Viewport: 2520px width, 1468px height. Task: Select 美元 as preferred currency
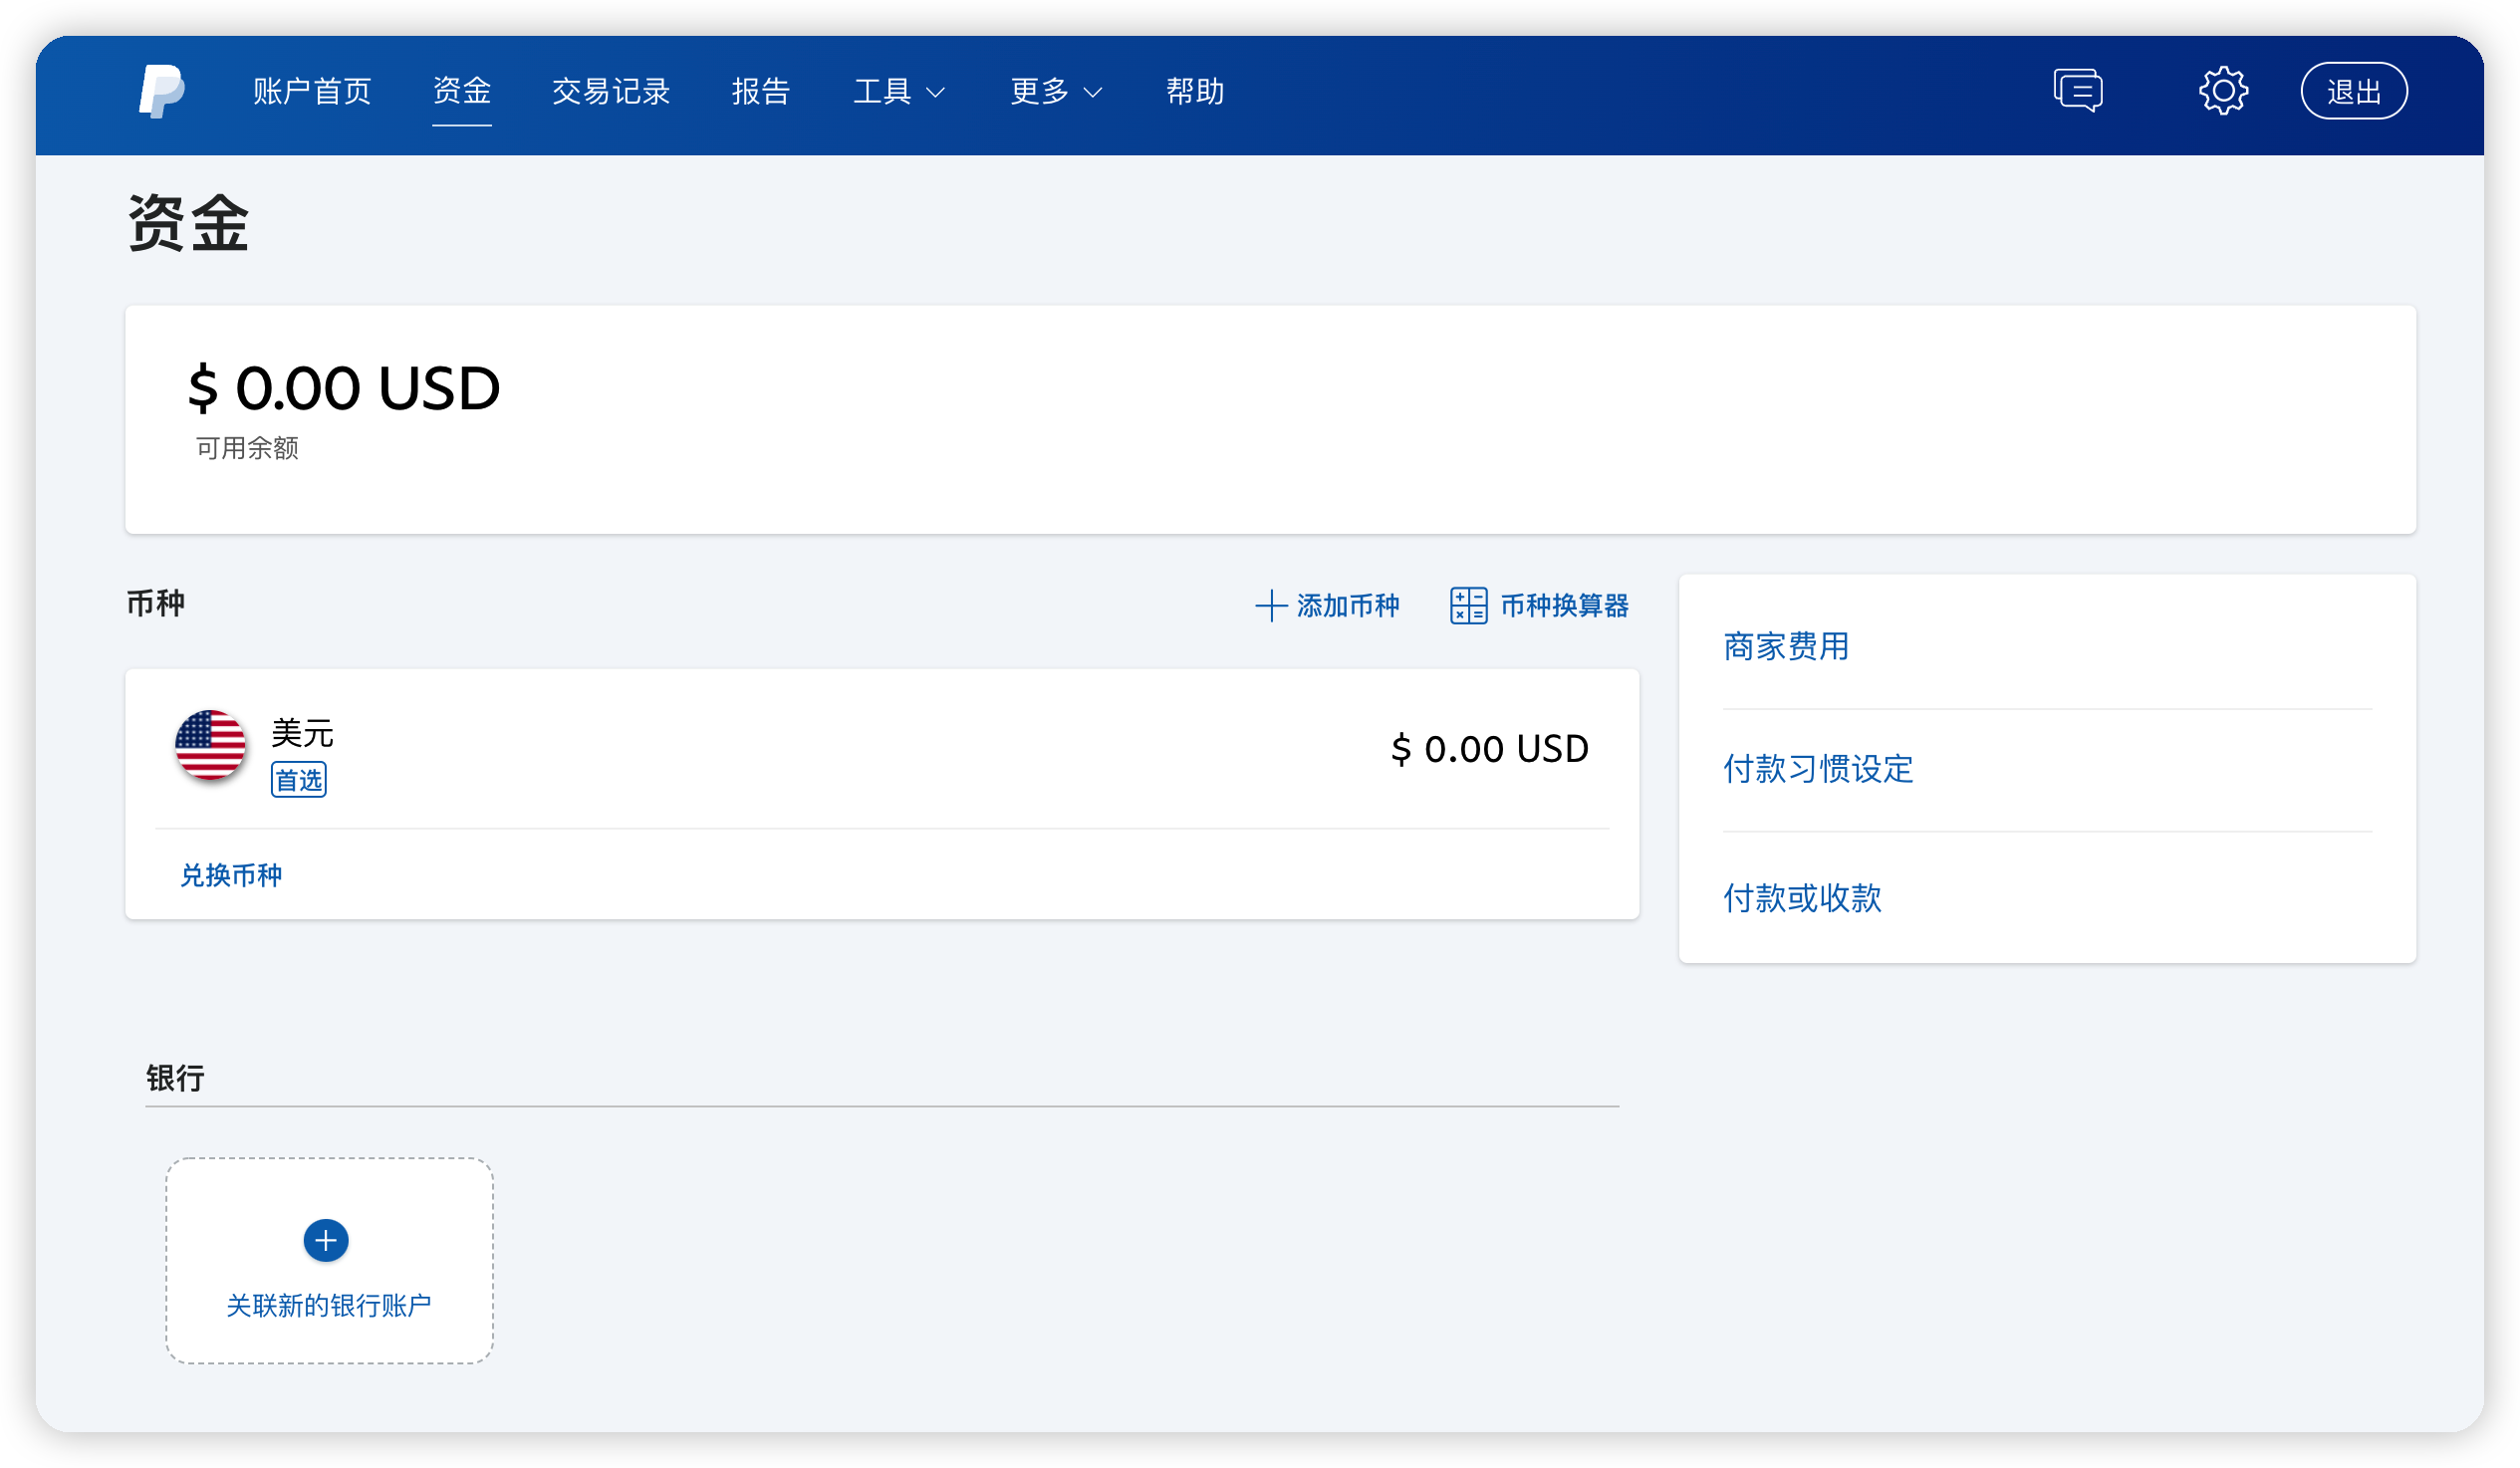pyautogui.click(x=301, y=734)
